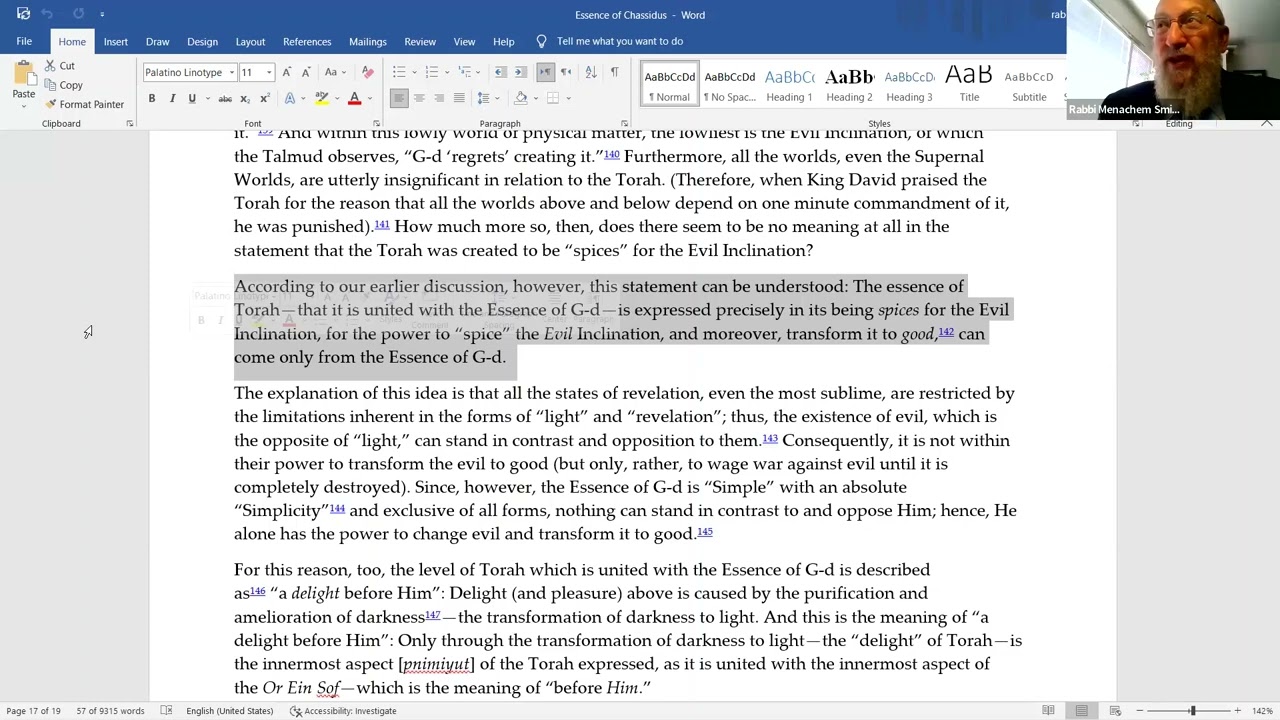
Task: Adjust the zoom slider handle
Action: click(x=1192, y=711)
